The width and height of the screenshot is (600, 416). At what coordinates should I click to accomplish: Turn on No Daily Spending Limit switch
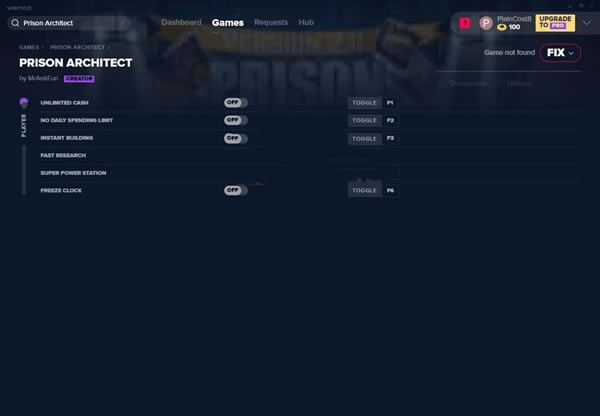click(235, 120)
